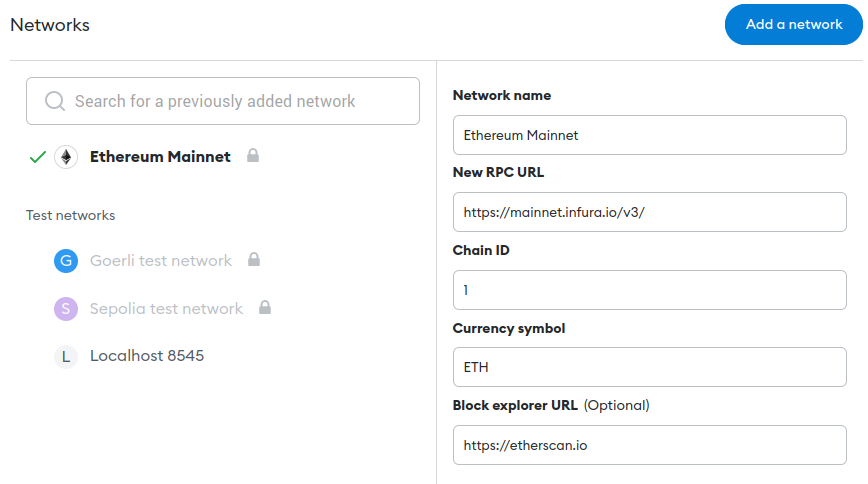The height and width of the screenshot is (484, 868).
Task: Select Sepolia test network entry
Action: [166, 308]
